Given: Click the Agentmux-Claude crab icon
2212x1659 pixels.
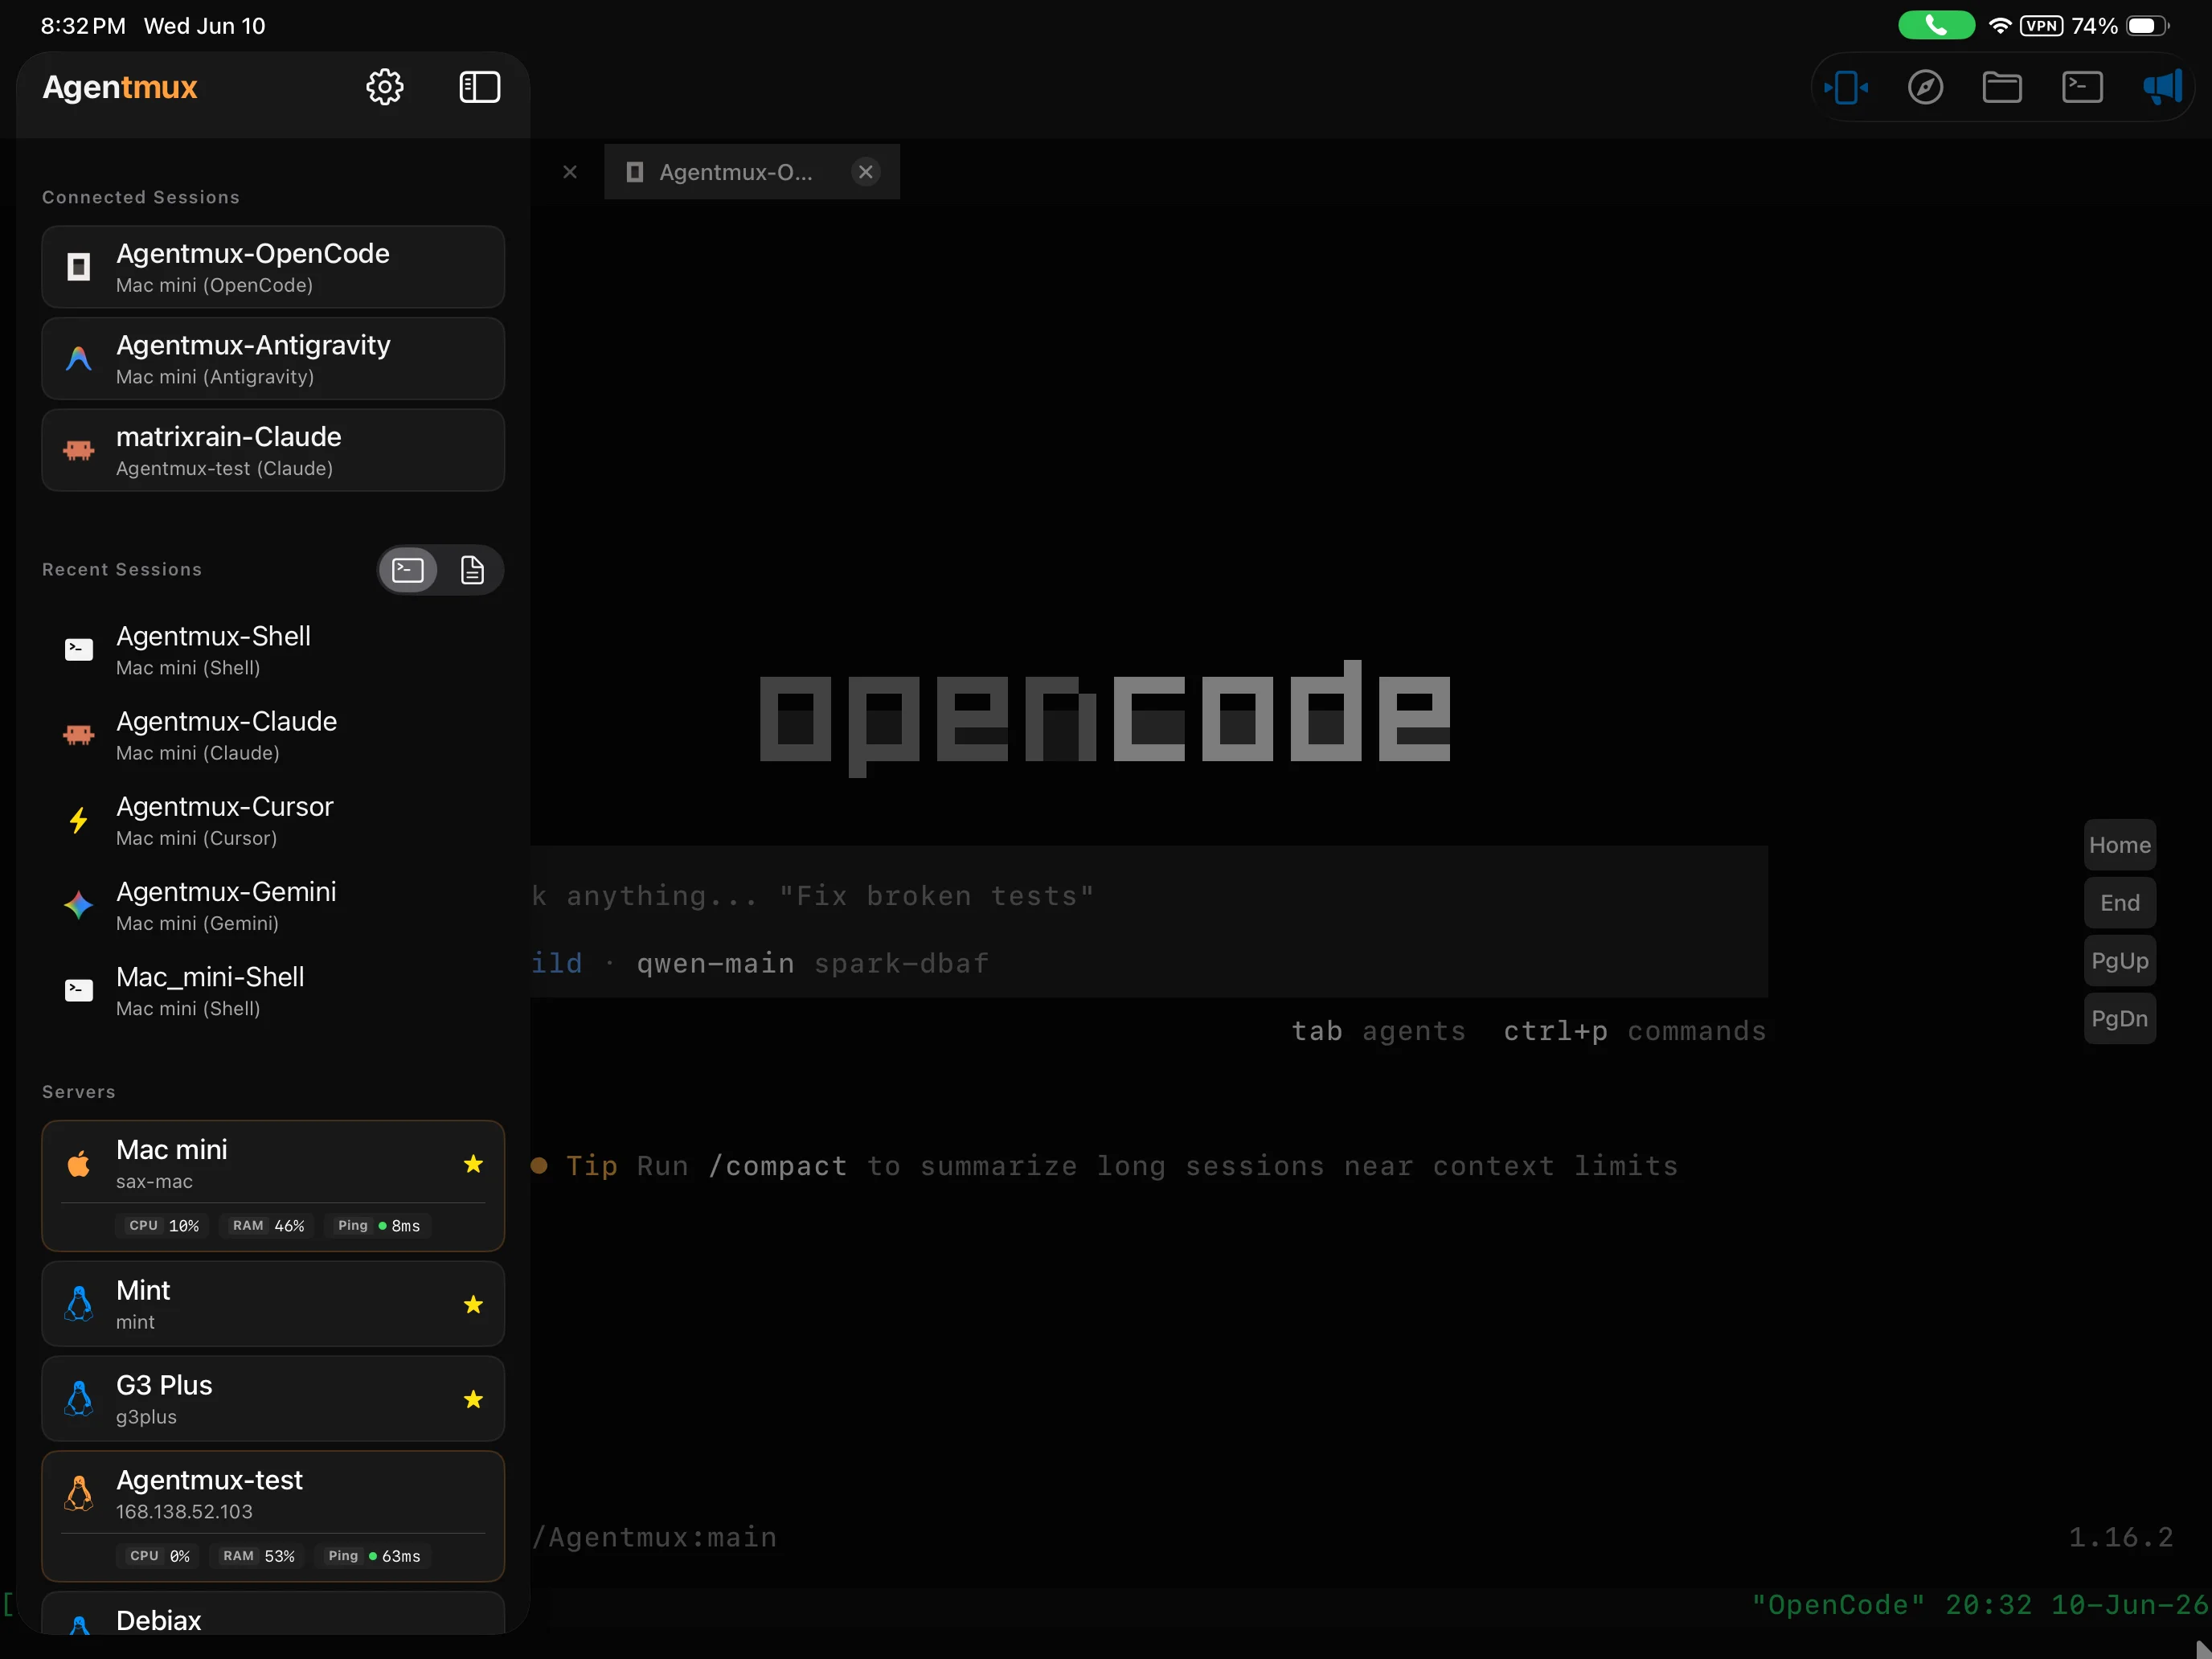Looking at the screenshot, I should (79, 735).
